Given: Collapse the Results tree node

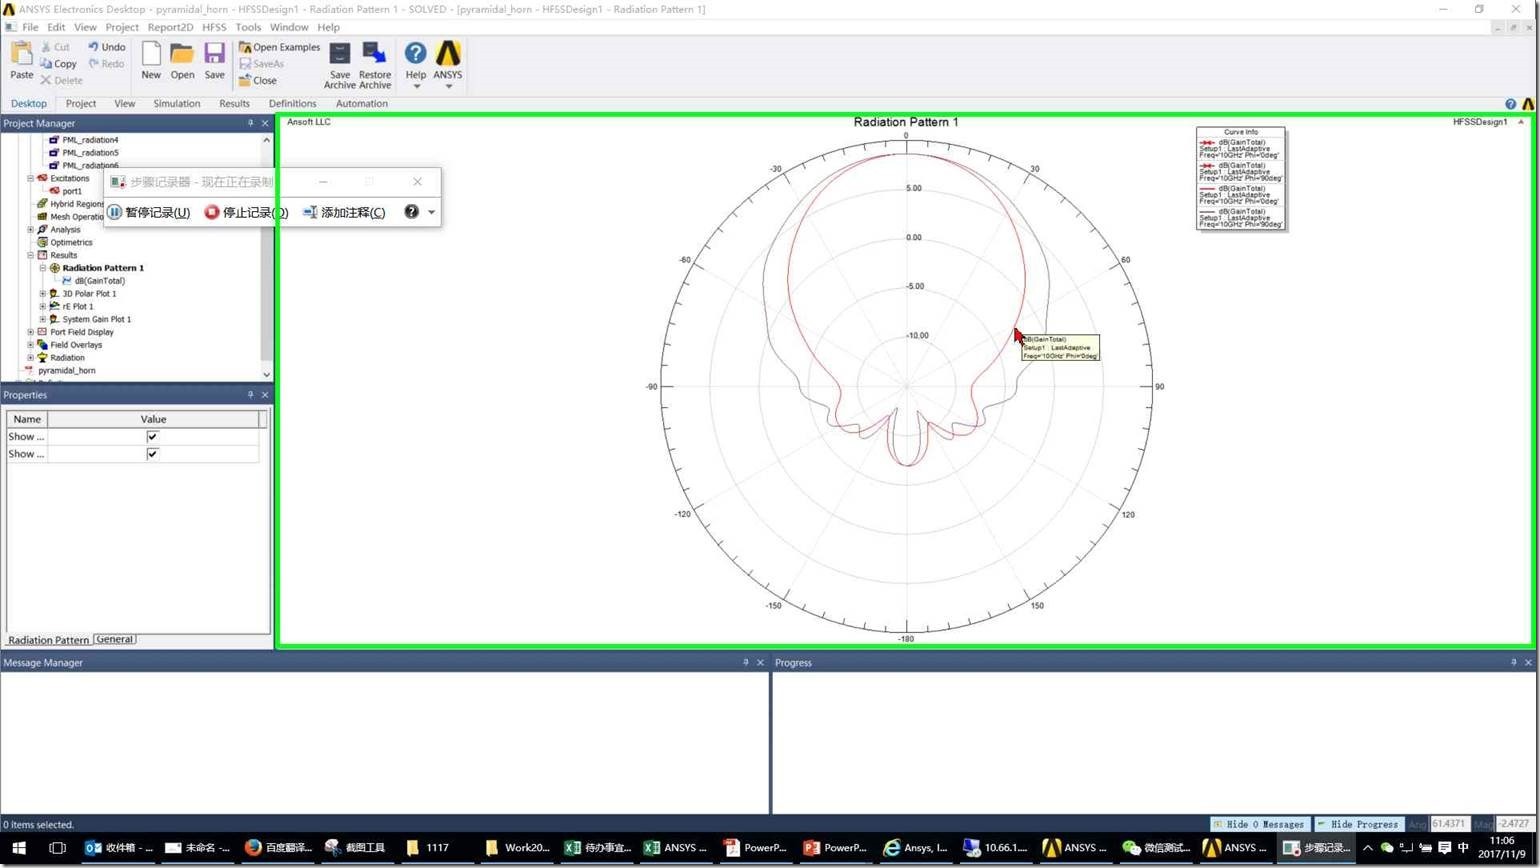Looking at the screenshot, I should click(30, 255).
